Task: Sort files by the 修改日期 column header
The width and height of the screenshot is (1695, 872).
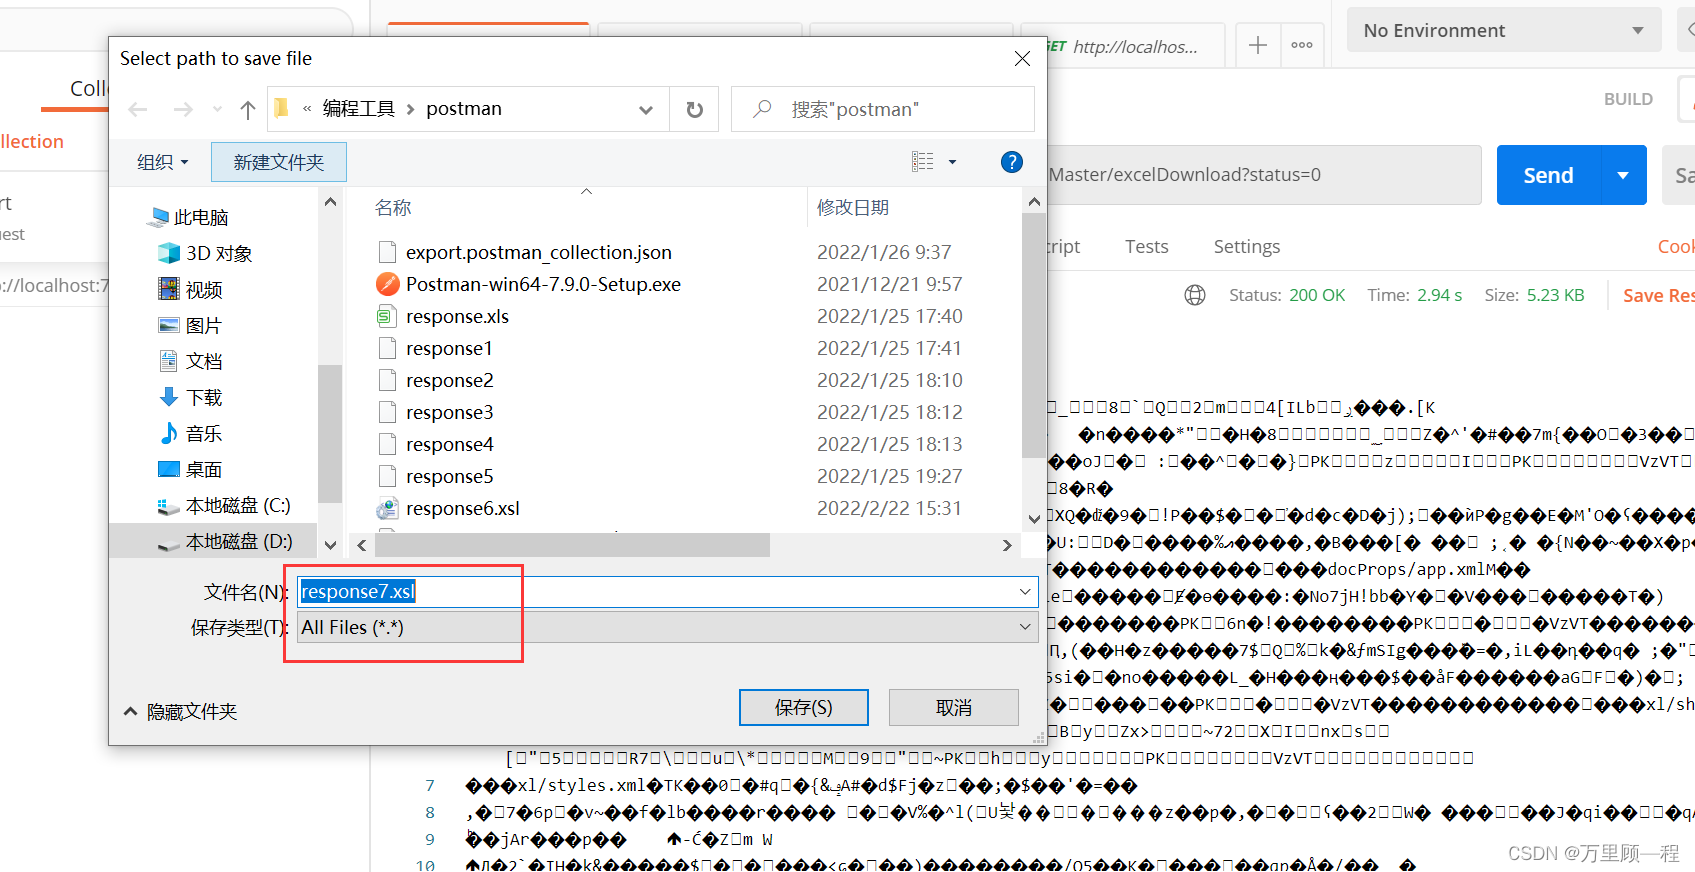Action: click(x=853, y=207)
